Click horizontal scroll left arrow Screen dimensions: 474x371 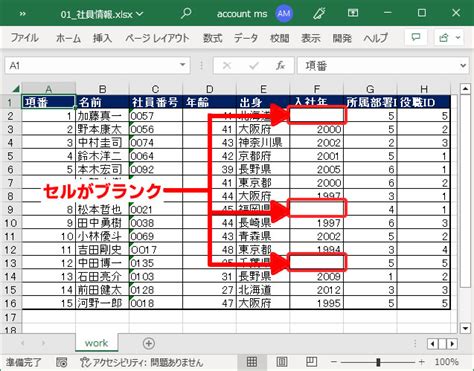(x=432, y=344)
